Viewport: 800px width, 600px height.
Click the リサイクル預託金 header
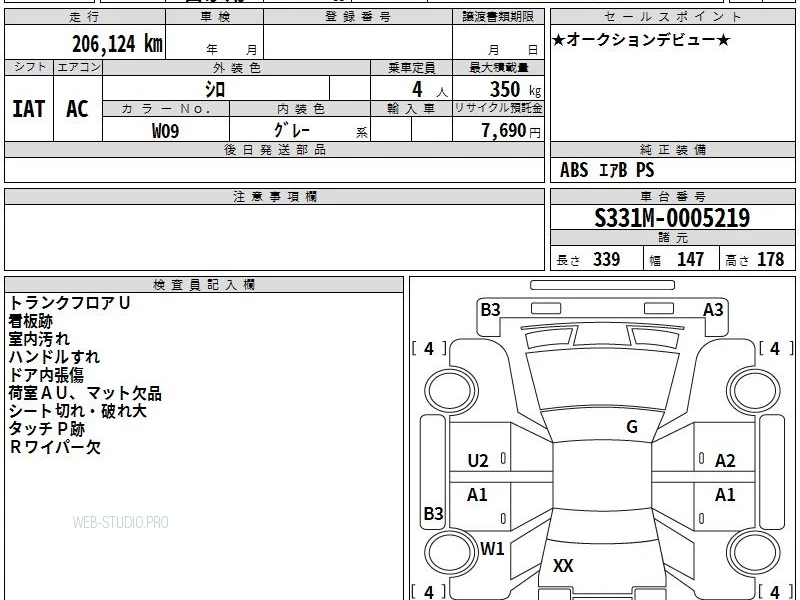[x=498, y=108]
